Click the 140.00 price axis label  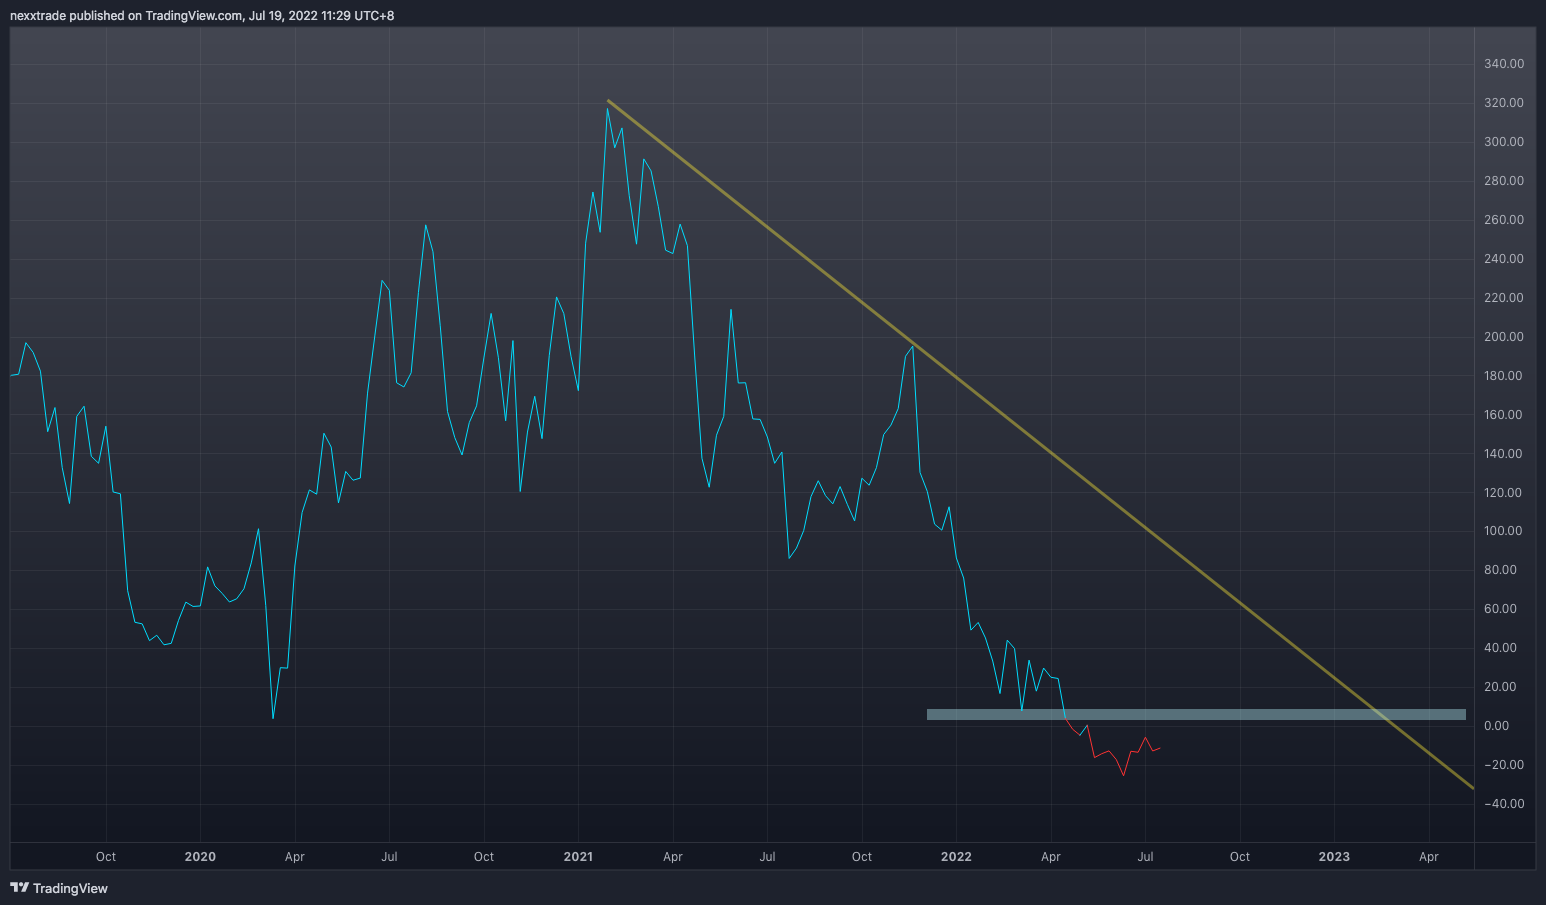(1504, 454)
